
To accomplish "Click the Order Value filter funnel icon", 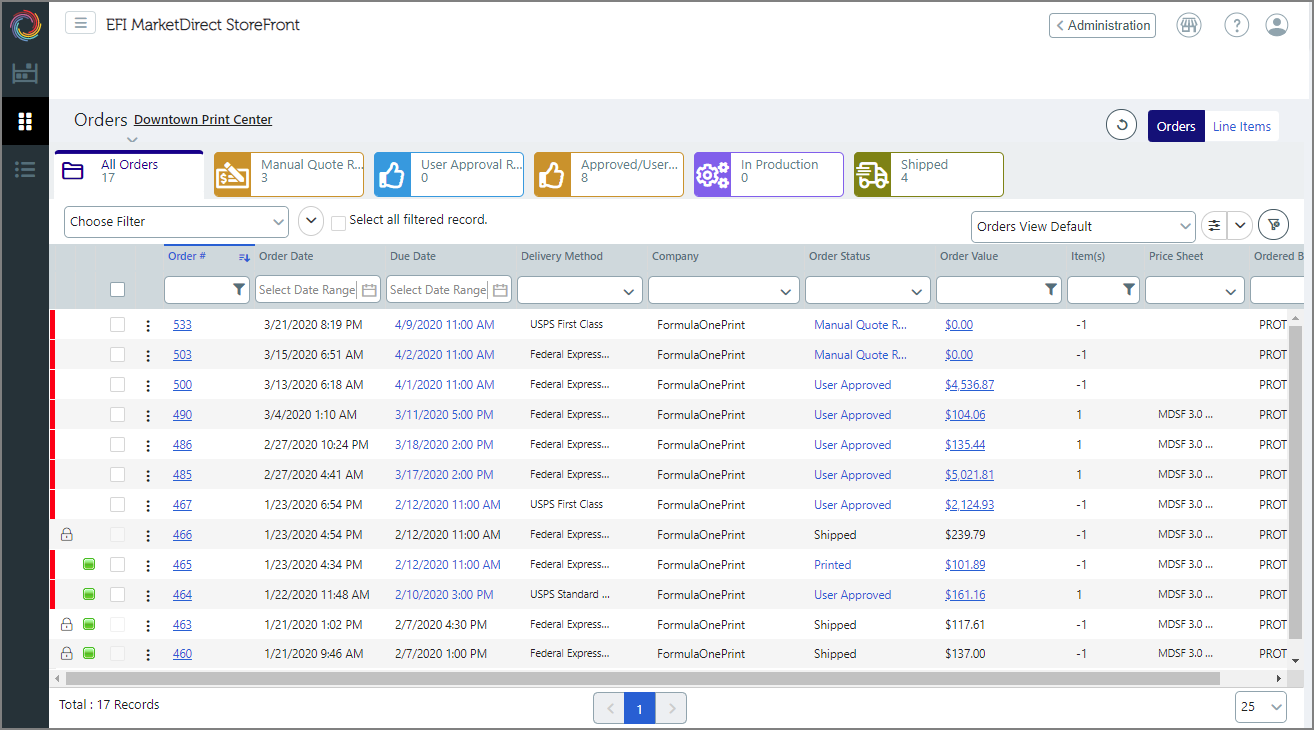I will [1051, 290].
